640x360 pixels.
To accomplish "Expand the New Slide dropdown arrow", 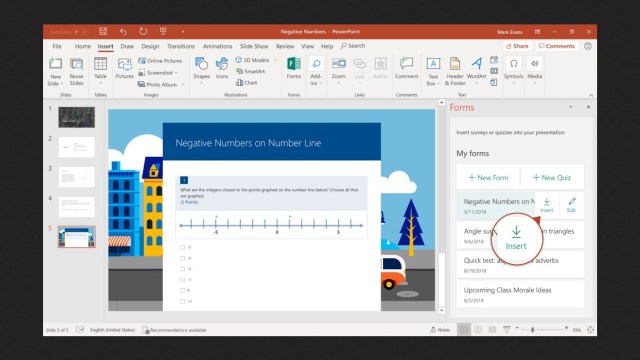I will 62,83.
